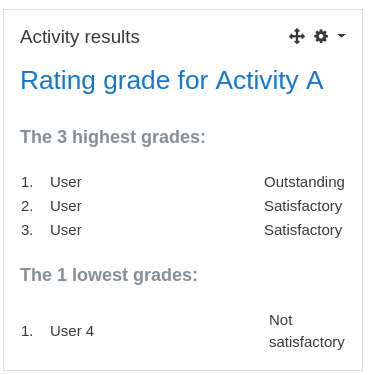Click rank number 3 in highest grades list
This screenshot has height=375, width=370.
click(27, 230)
